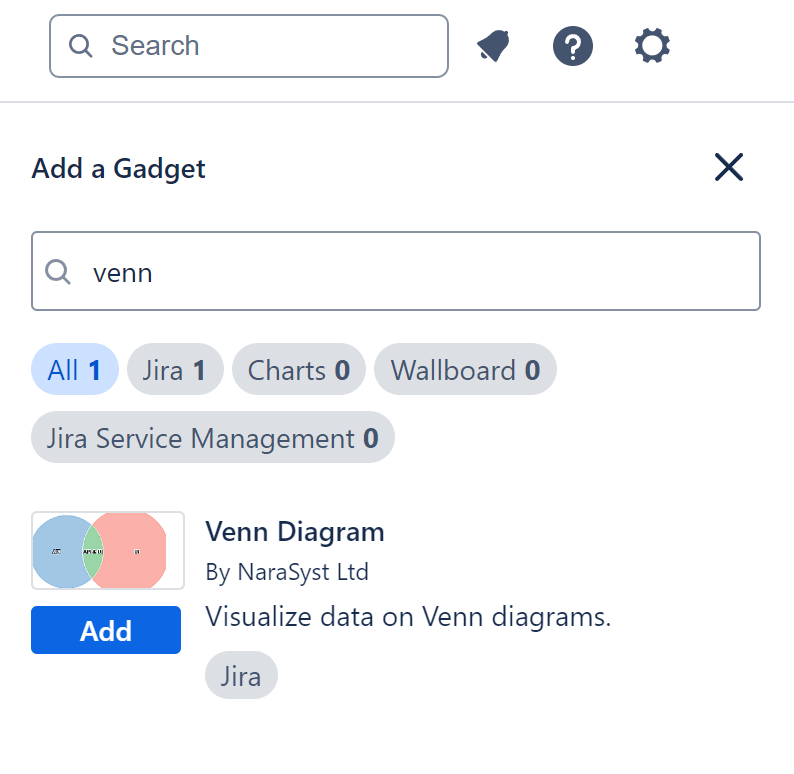The height and width of the screenshot is (774, 794).
Task: Open the help question mark menu
Action: 573,46
